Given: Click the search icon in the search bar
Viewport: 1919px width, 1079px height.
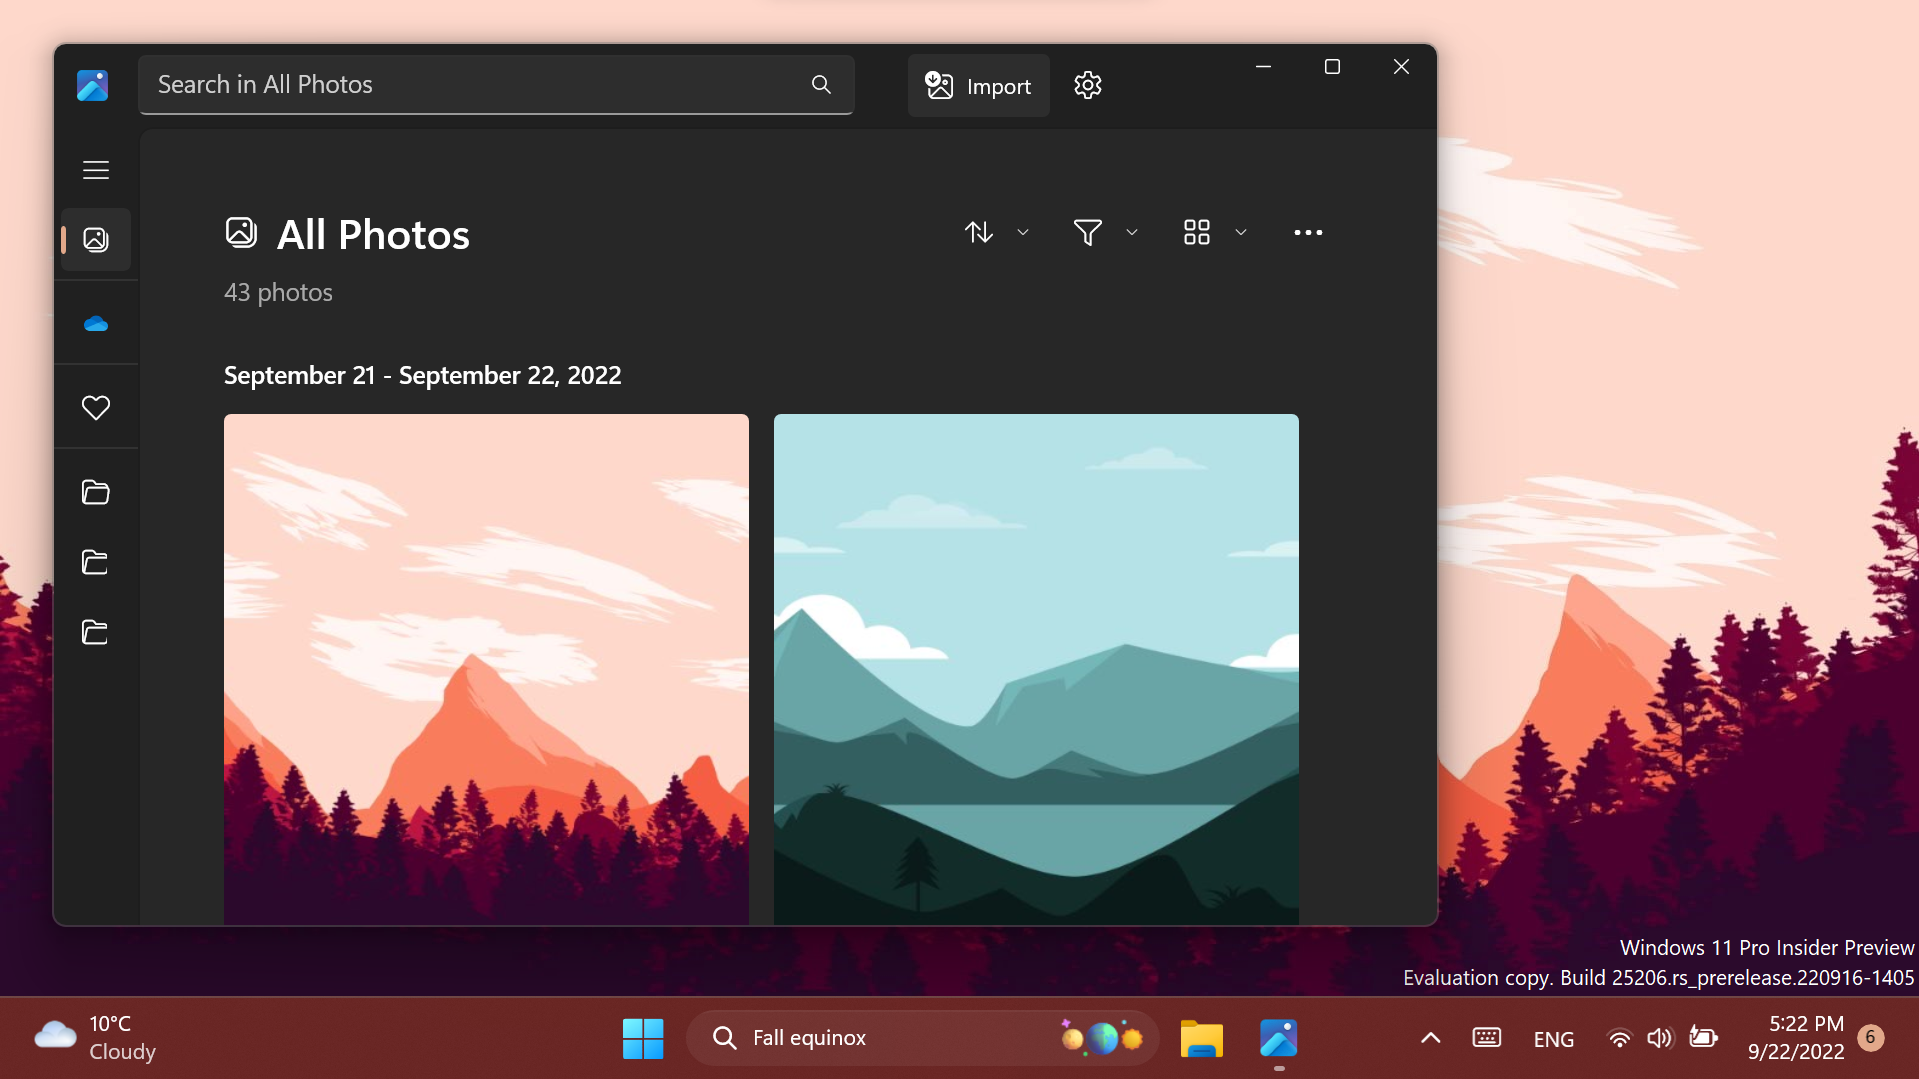Looking at the screenshot, I should (x=820, y=85).
